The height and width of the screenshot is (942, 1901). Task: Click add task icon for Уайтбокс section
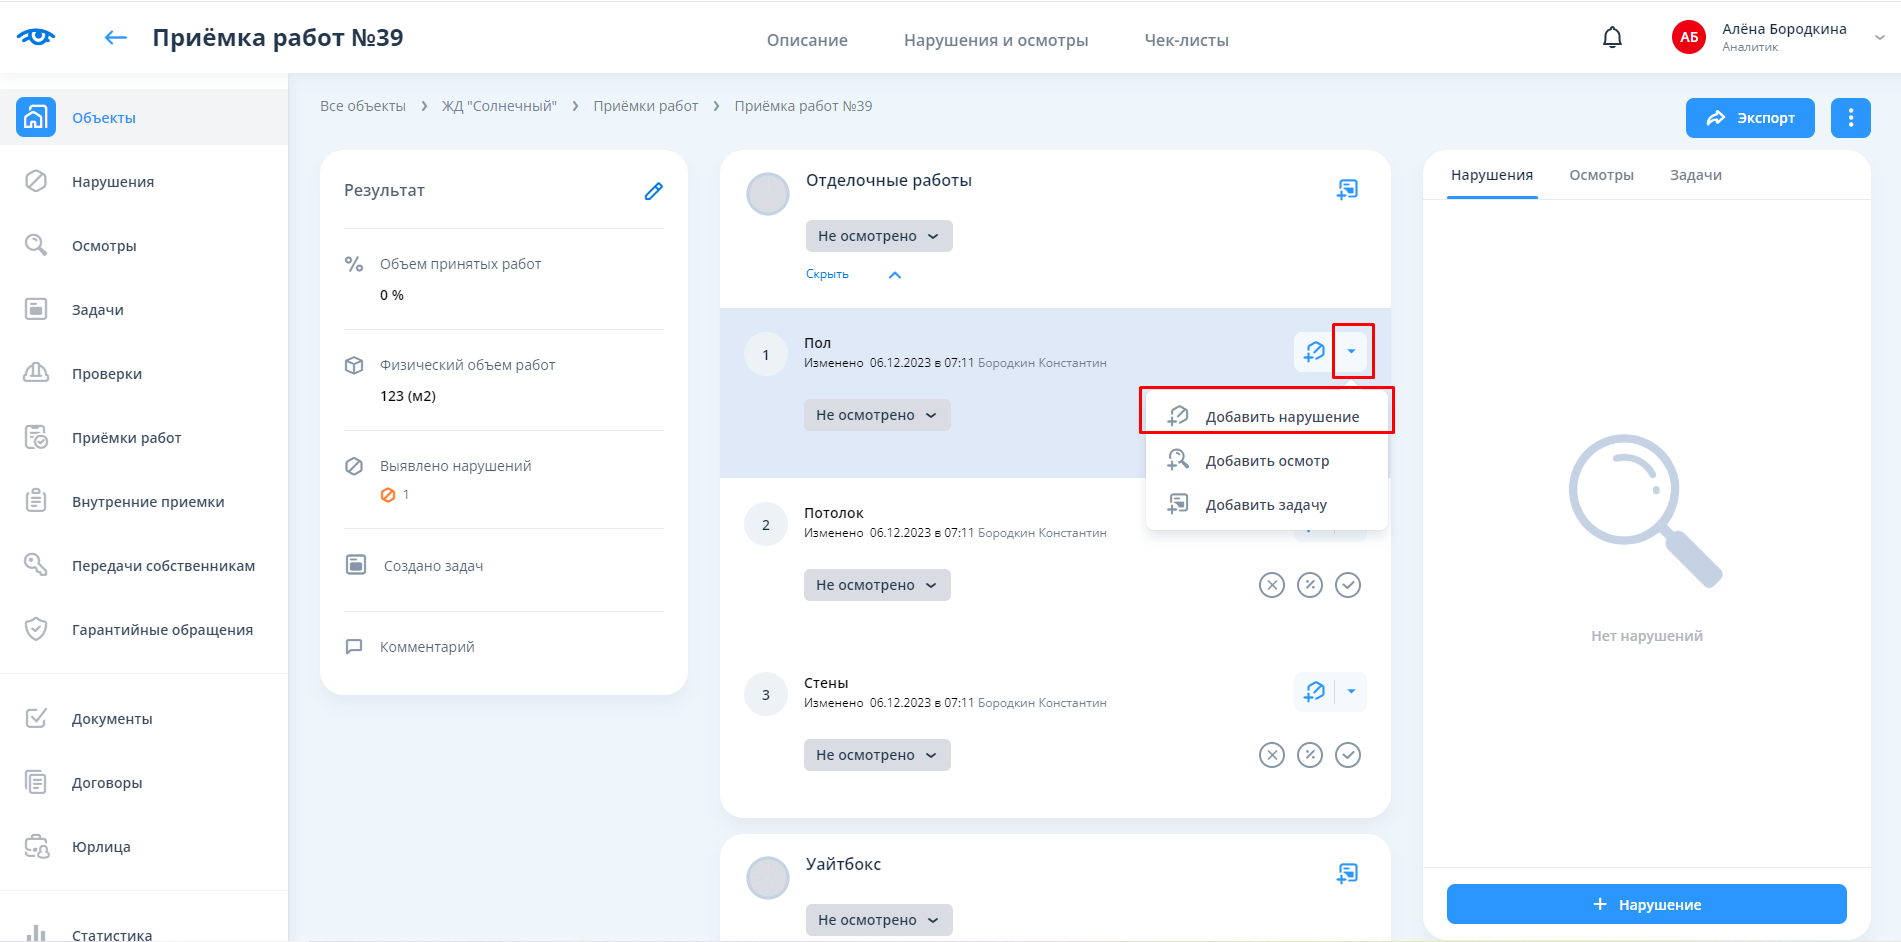click(x=1347, y=873)
